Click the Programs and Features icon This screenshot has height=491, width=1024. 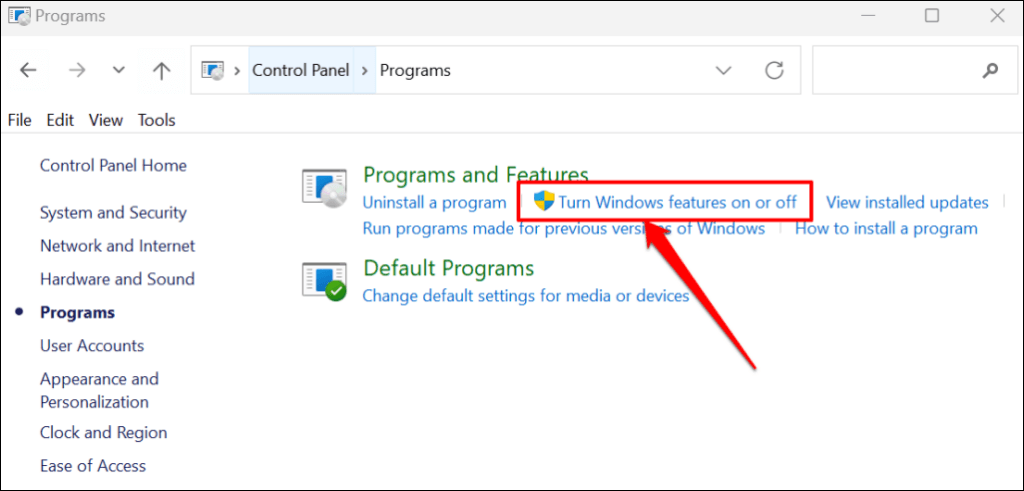[x=324, y=190]
